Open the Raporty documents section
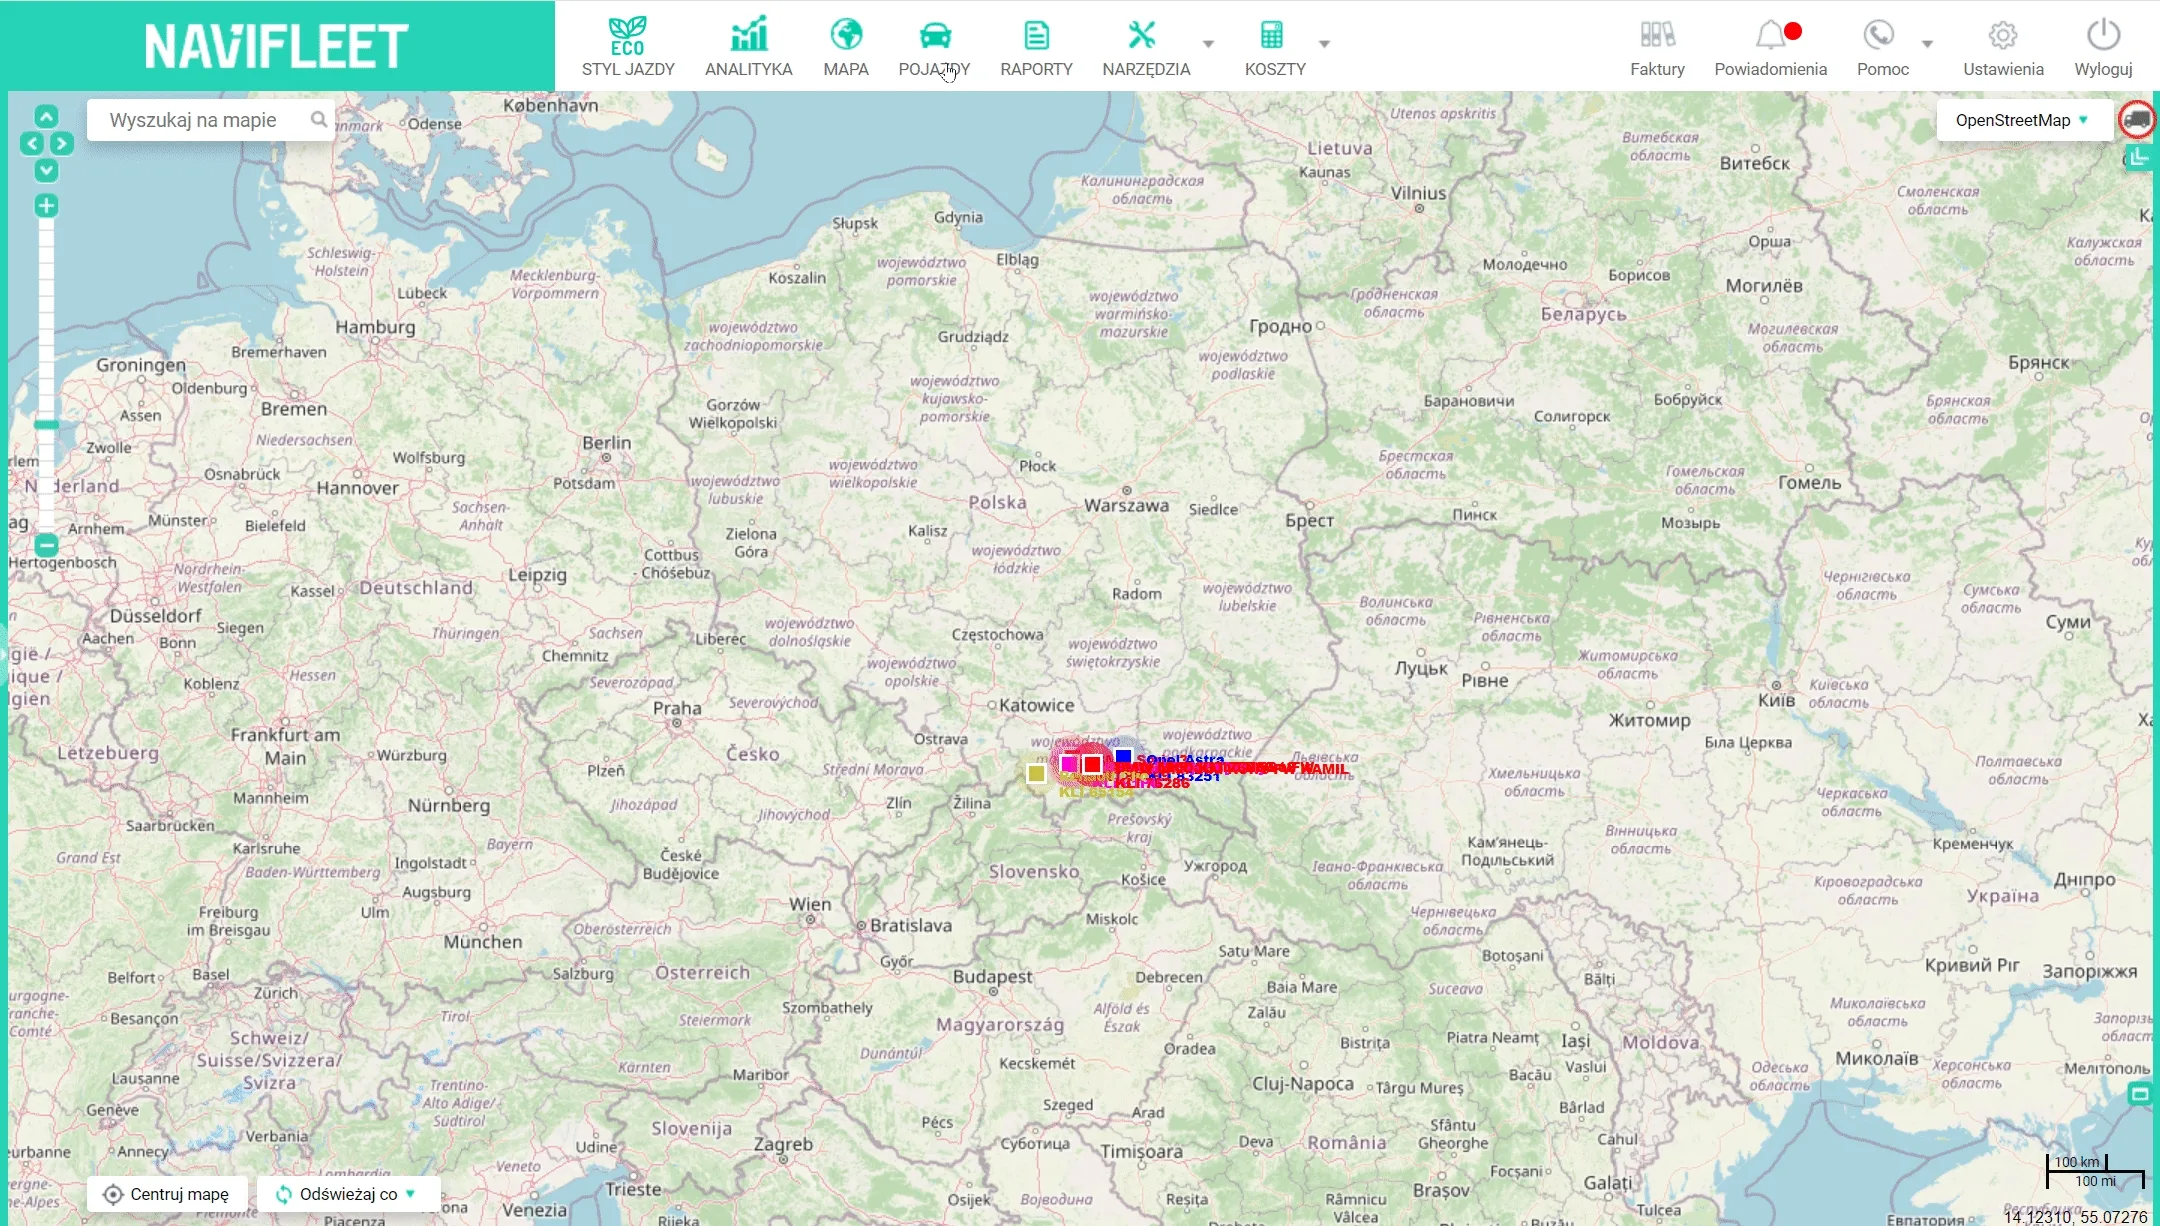 (1036, 47)
